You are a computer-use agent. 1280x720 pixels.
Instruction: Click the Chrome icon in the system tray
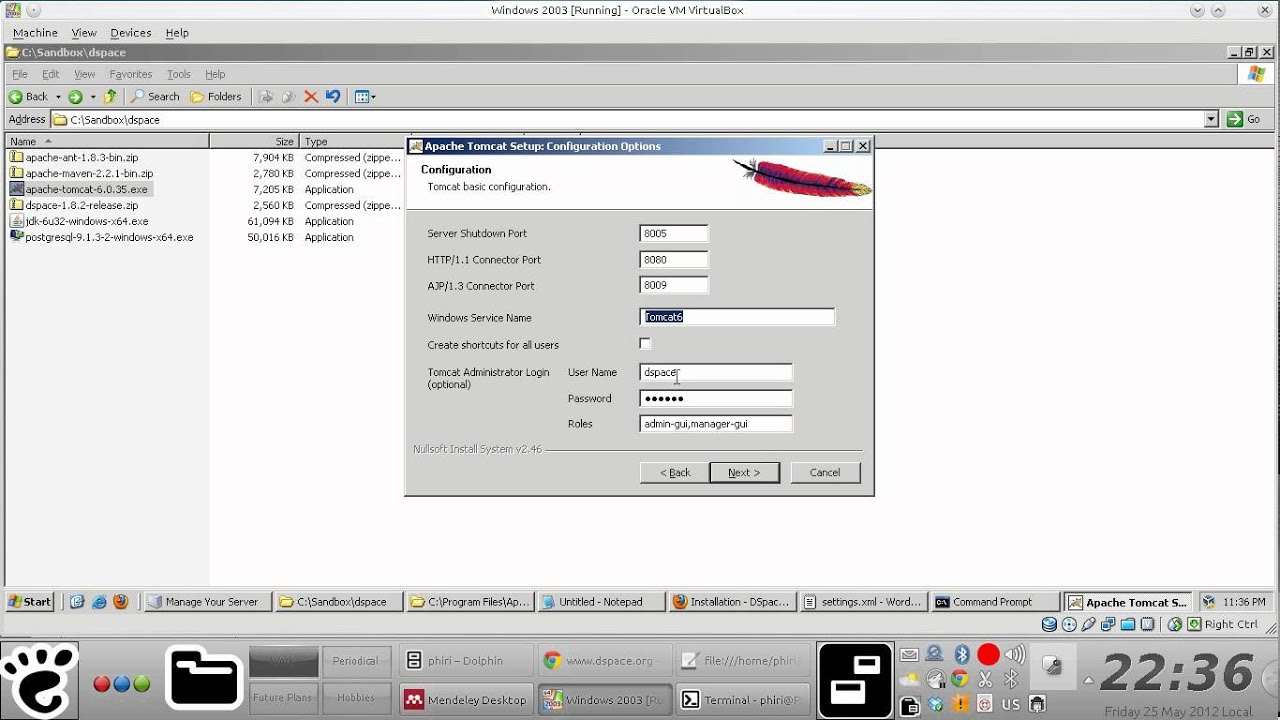point(960,680)
